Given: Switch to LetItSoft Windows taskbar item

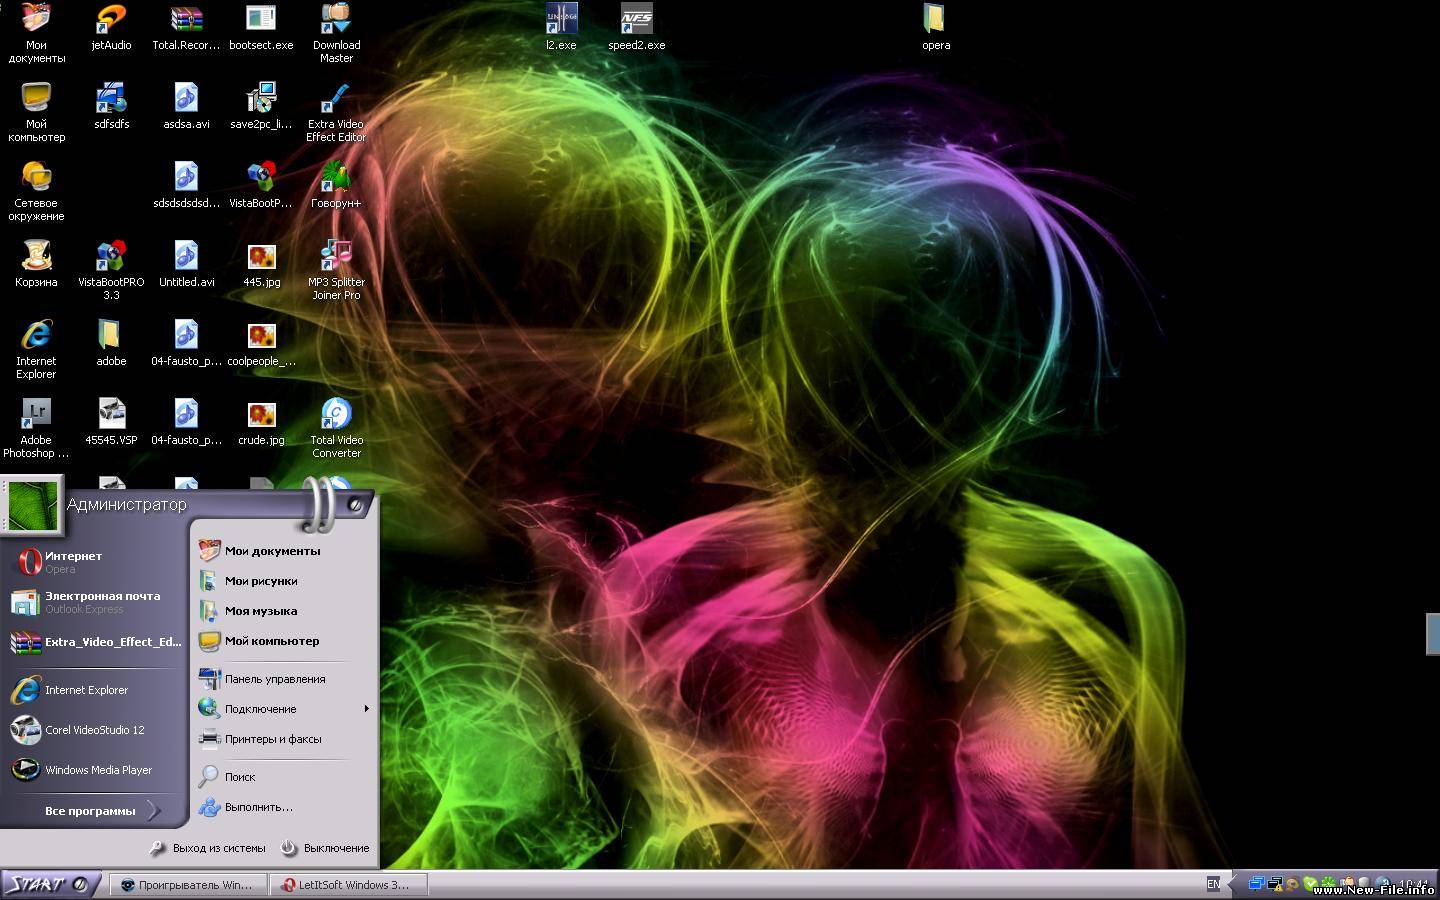Looking at the screenshot, I should pos(351,885).
